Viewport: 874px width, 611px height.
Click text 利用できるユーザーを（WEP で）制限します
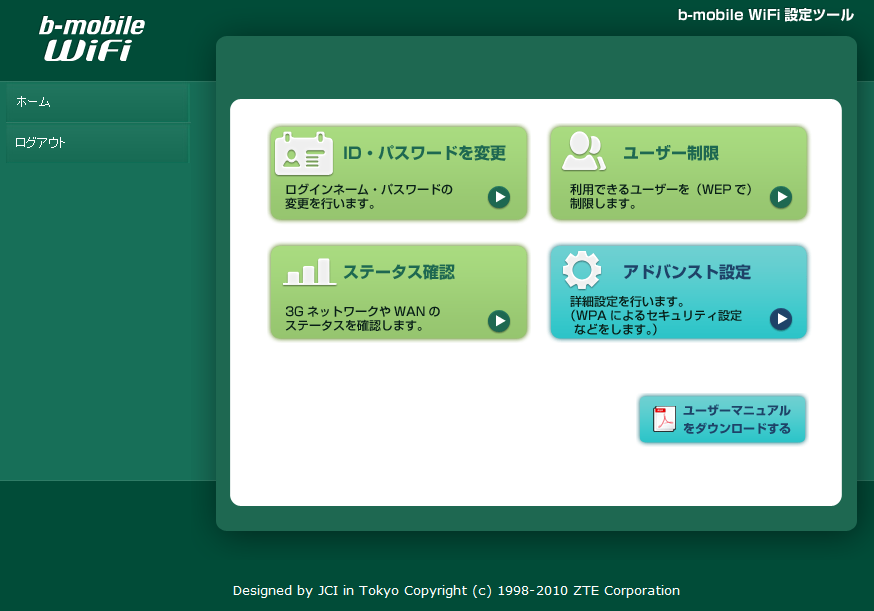(661, 196)
